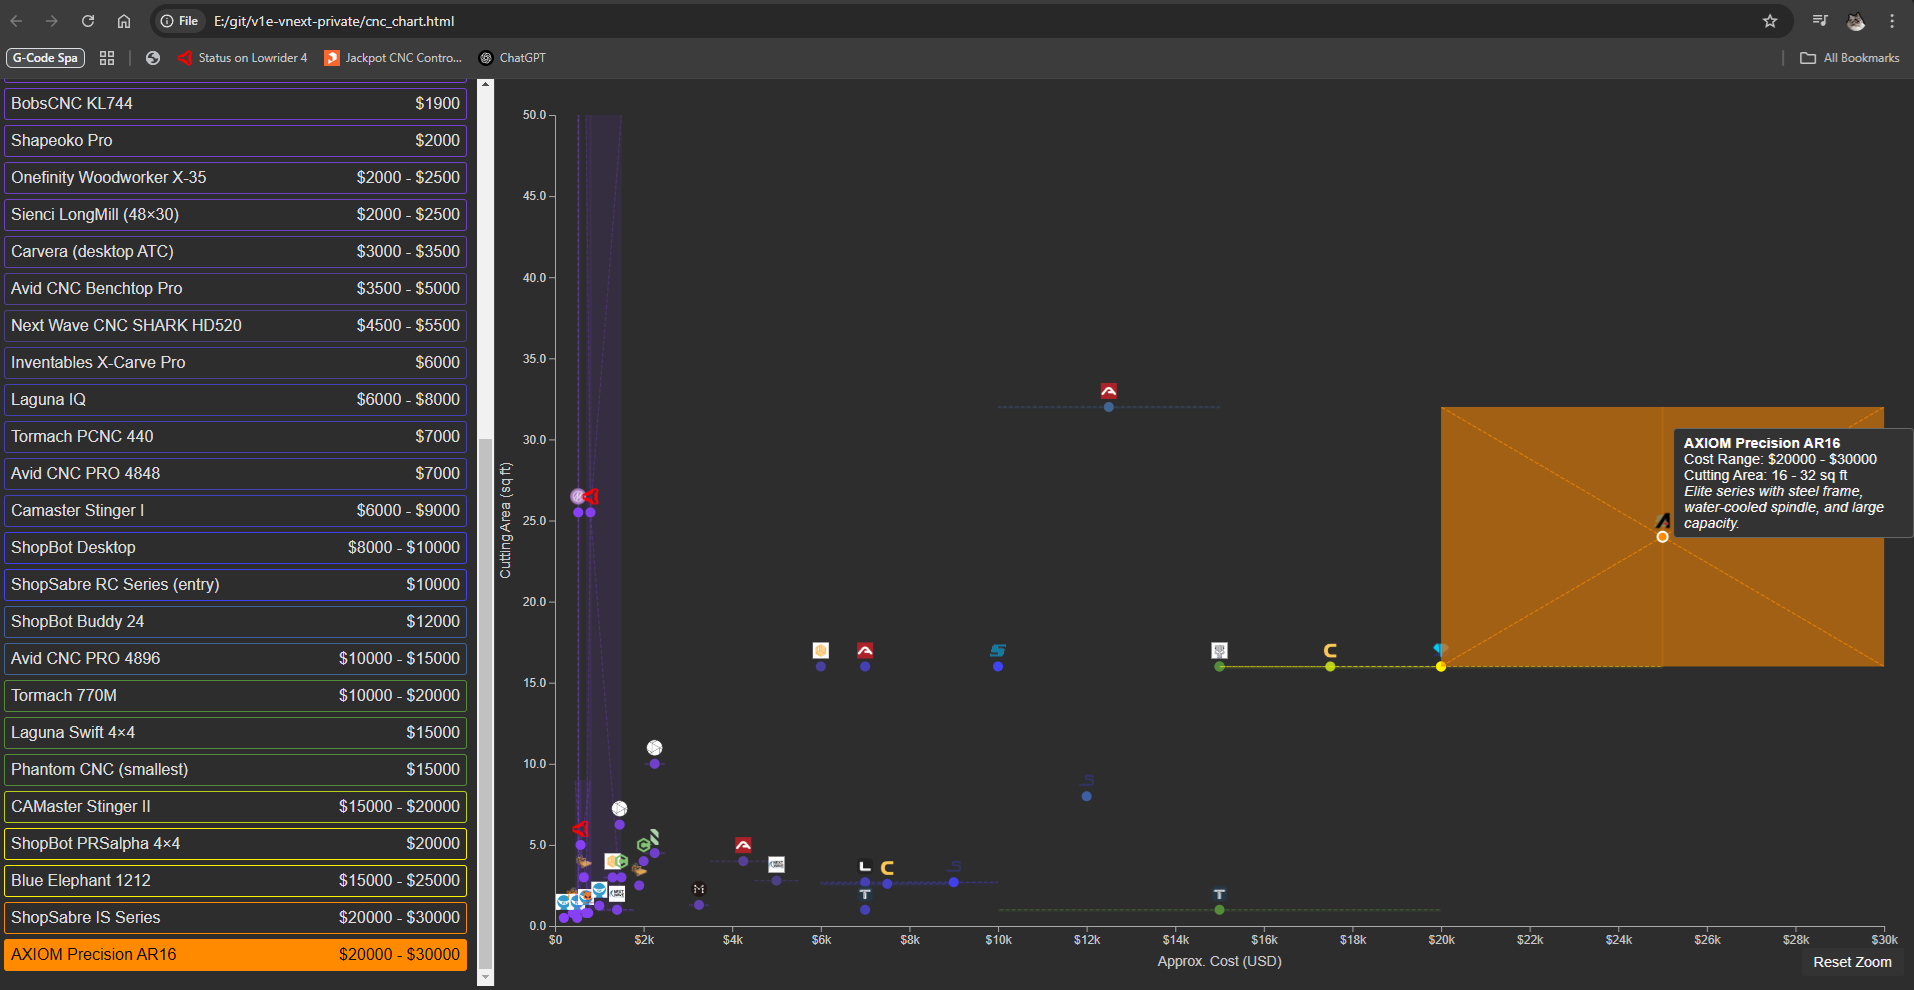
Task: Click the highlighted AXIOM data point on chart
Action: click(x=1662, y=537)
